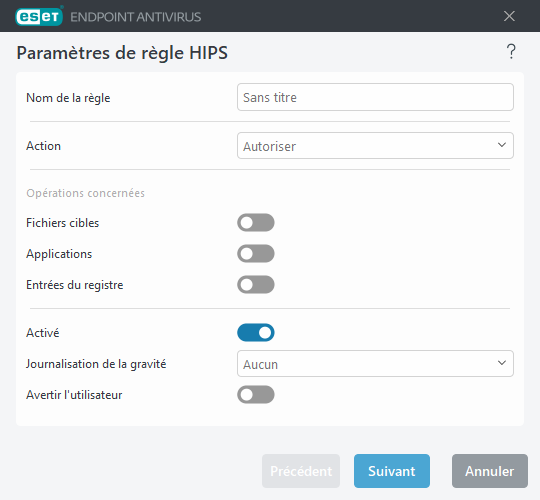Click the 'Opérations concernées' heading text

pos(85,193)
